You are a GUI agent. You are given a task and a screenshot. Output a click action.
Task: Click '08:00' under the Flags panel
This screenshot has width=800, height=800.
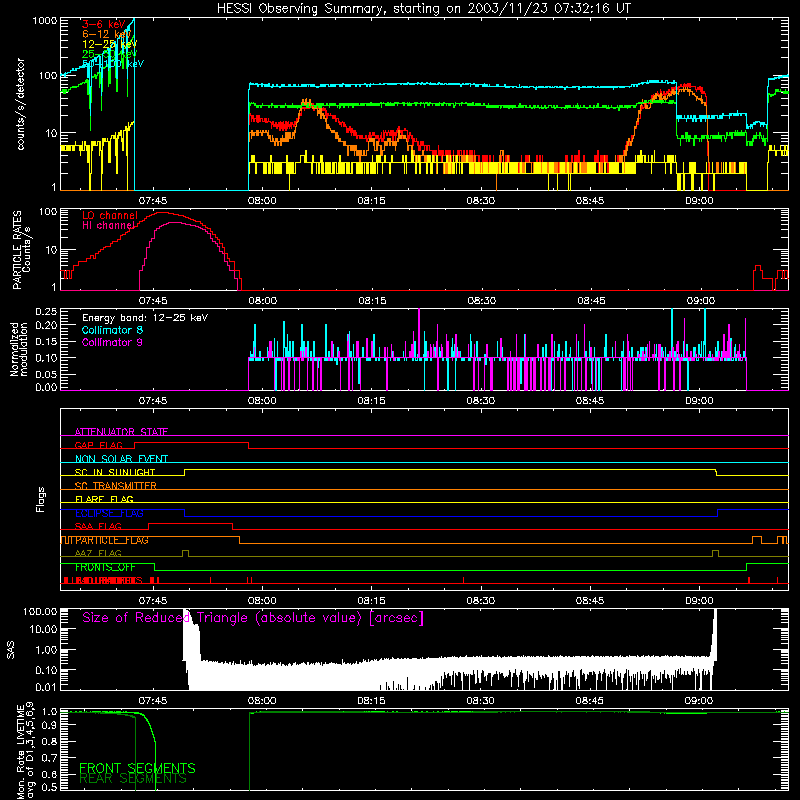(262, 601)
